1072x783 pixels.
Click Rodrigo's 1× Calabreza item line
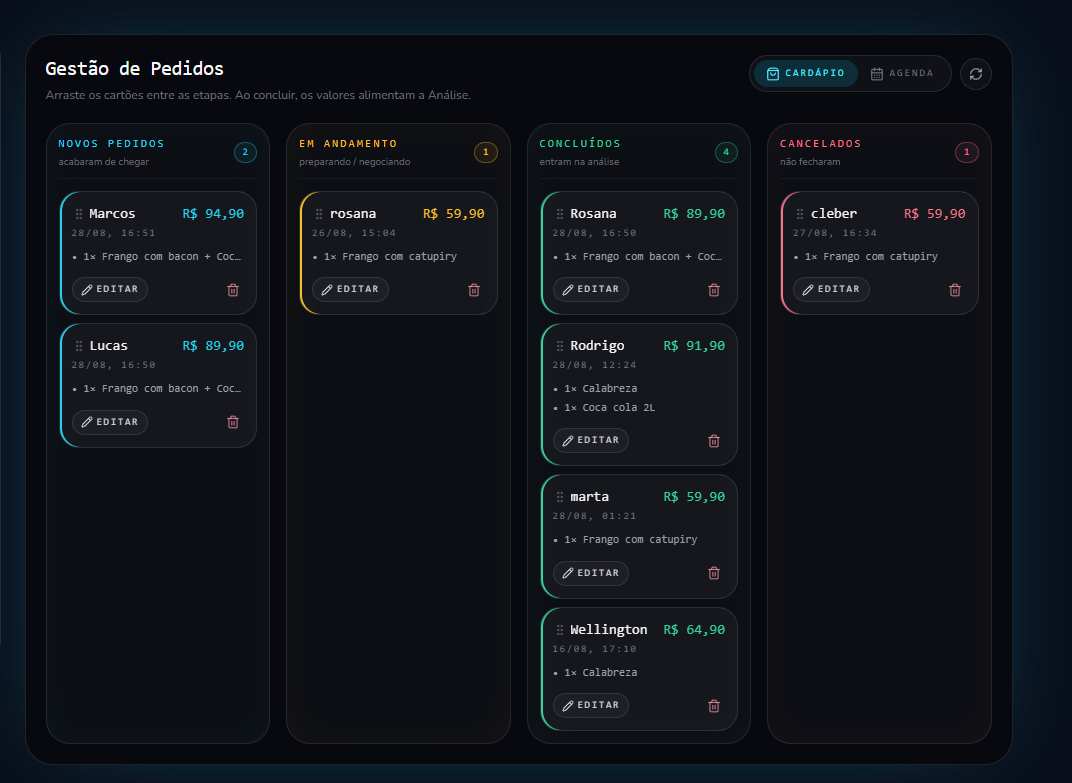tap(600, 388)
